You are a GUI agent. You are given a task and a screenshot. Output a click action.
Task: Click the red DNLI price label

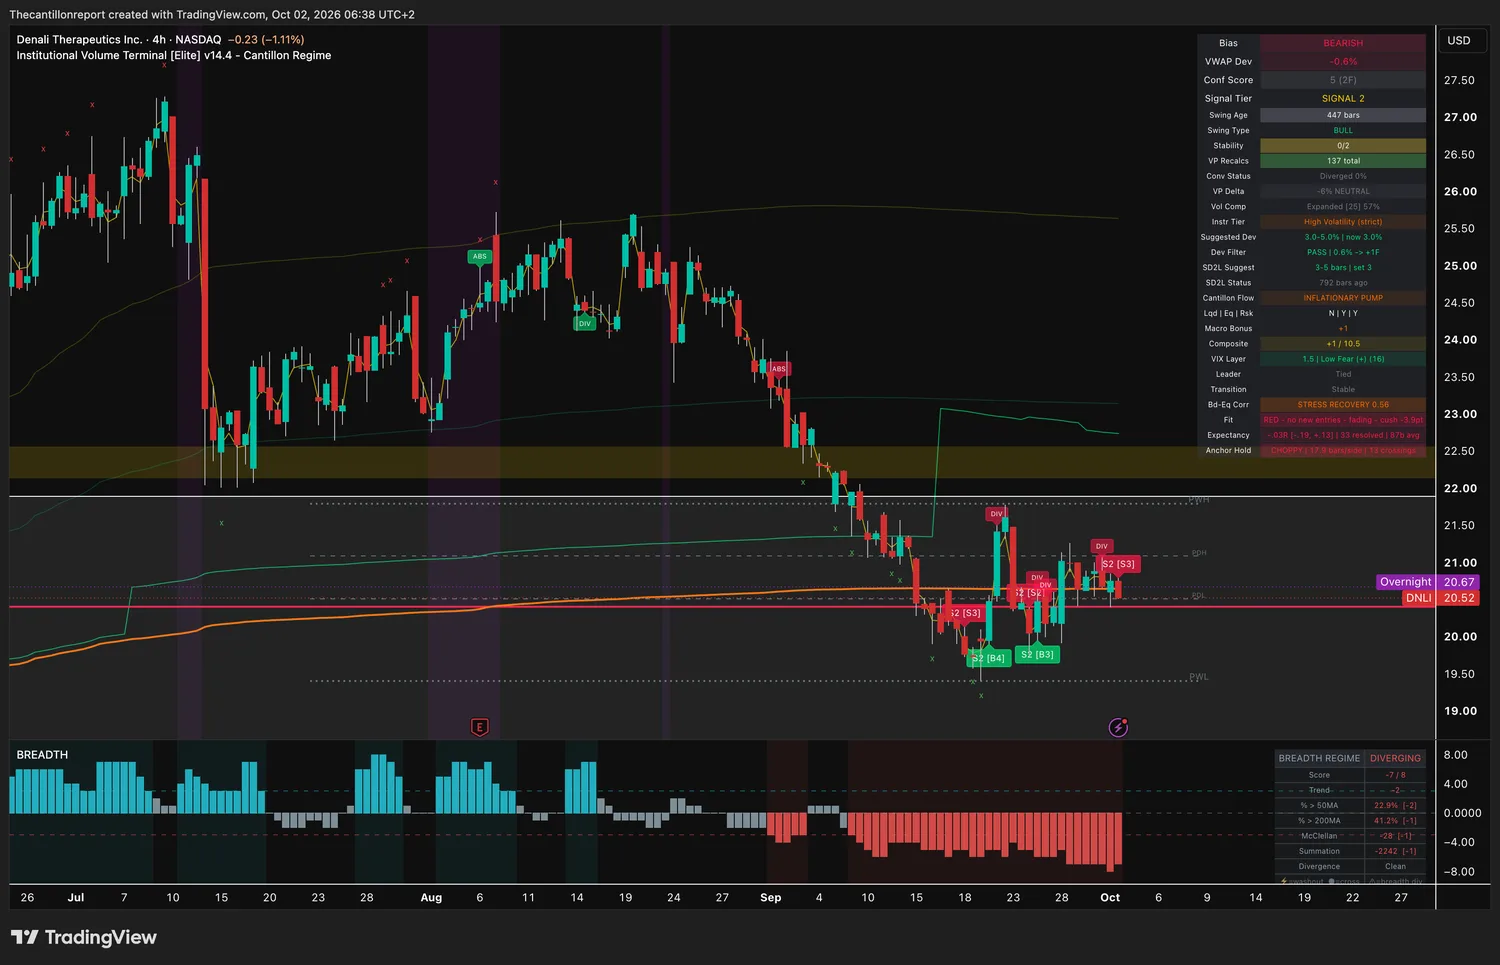1418,598
